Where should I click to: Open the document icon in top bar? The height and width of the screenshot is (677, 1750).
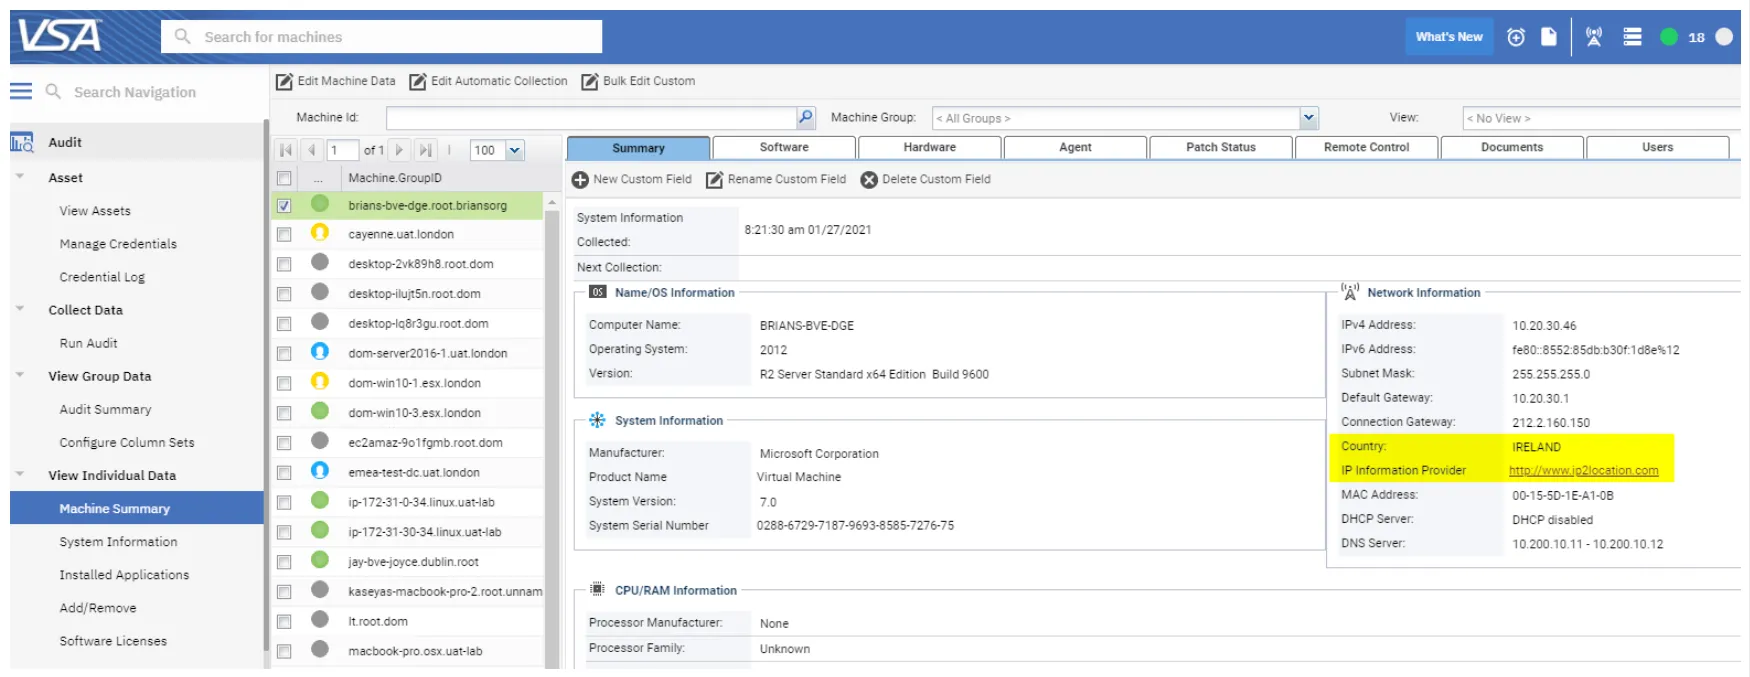click(x=1548, y=37)
